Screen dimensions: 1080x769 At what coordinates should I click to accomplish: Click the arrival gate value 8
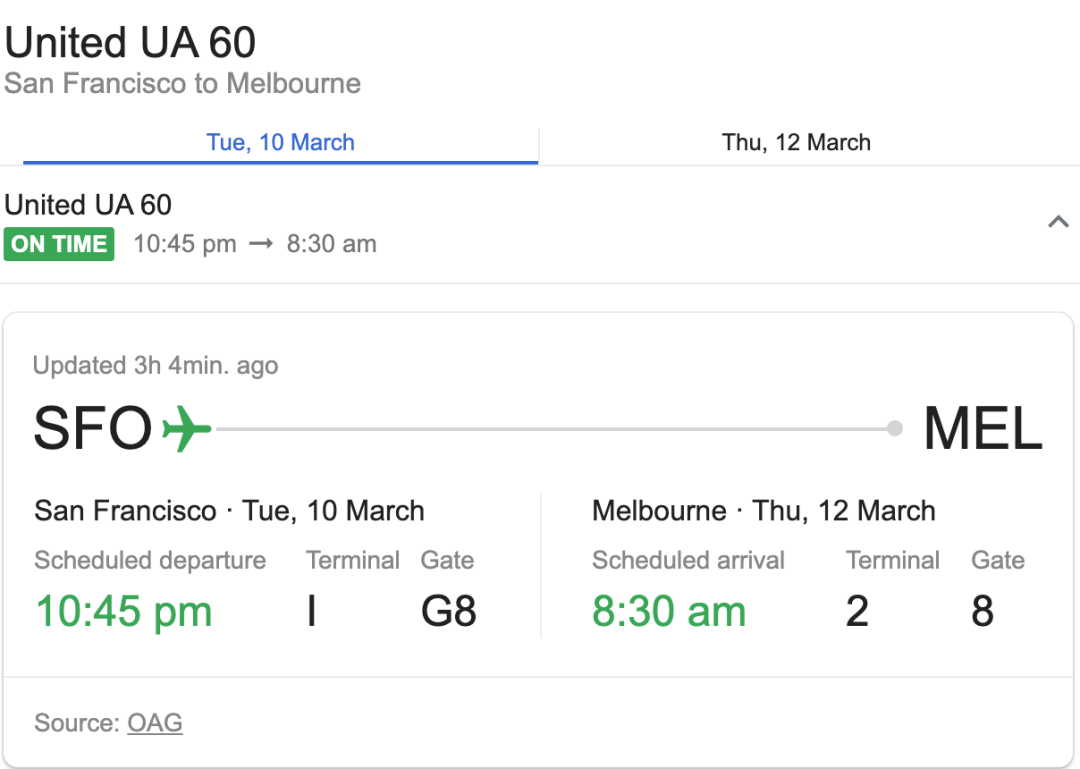click(x=983, y=611)
